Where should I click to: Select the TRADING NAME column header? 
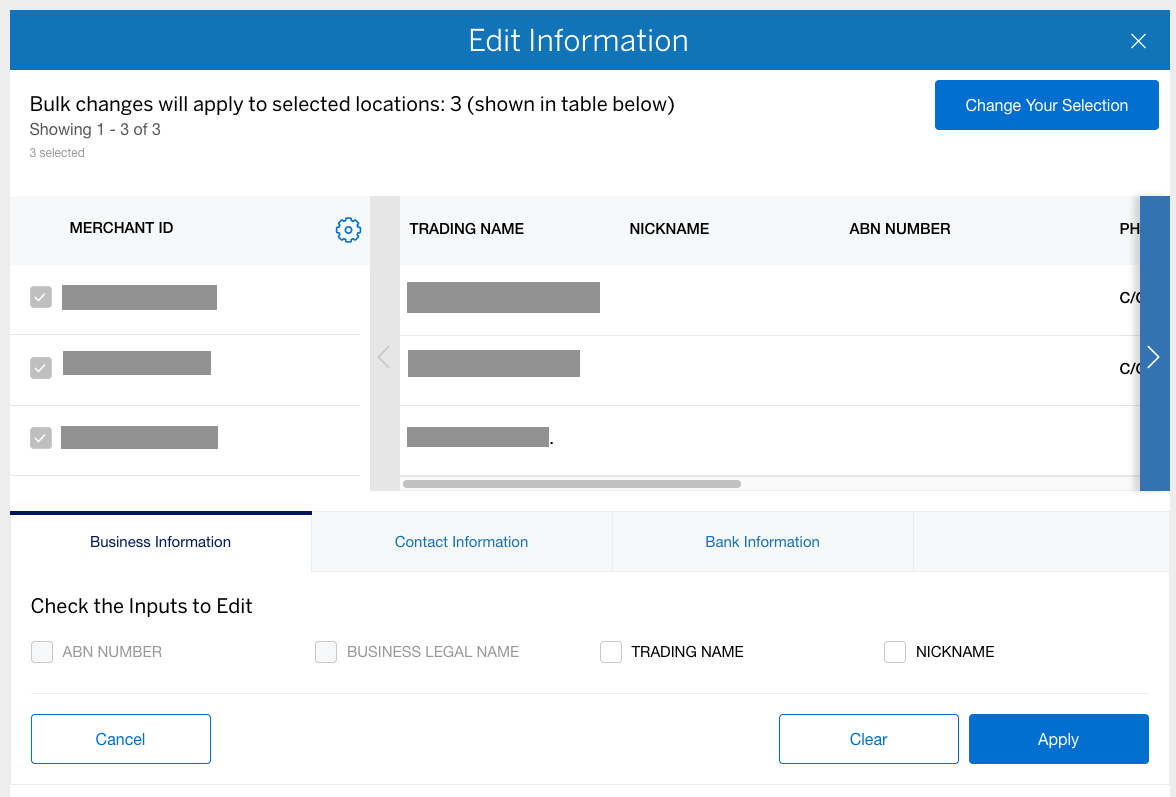click(x=466, y=229)
